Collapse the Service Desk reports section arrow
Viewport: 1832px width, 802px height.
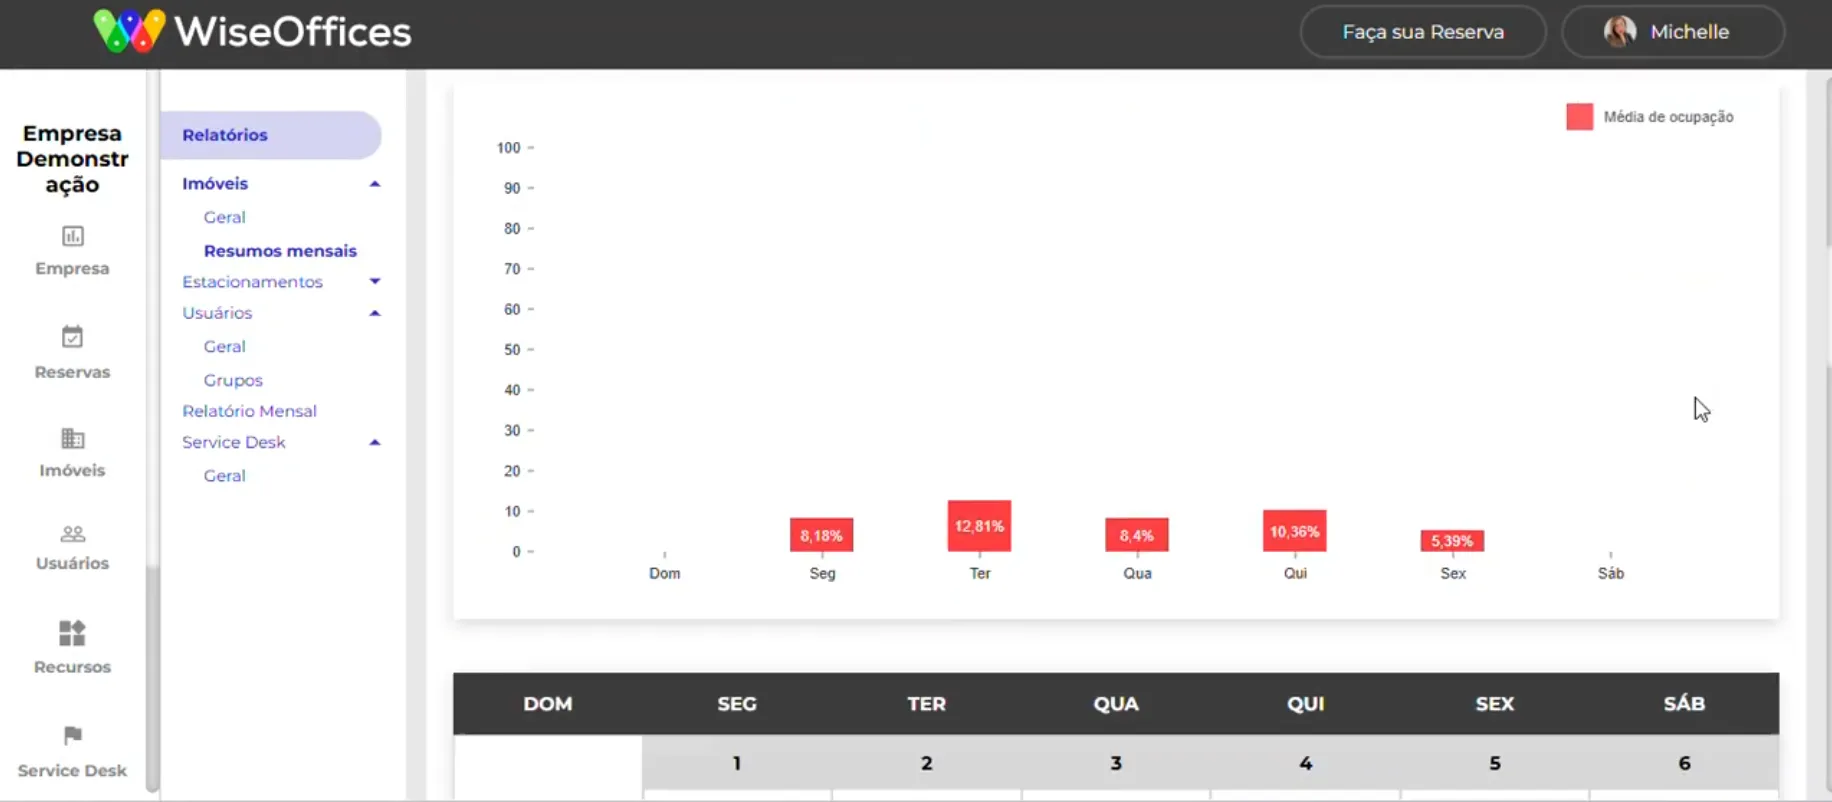pyautogui.click(x=375, y=442)
